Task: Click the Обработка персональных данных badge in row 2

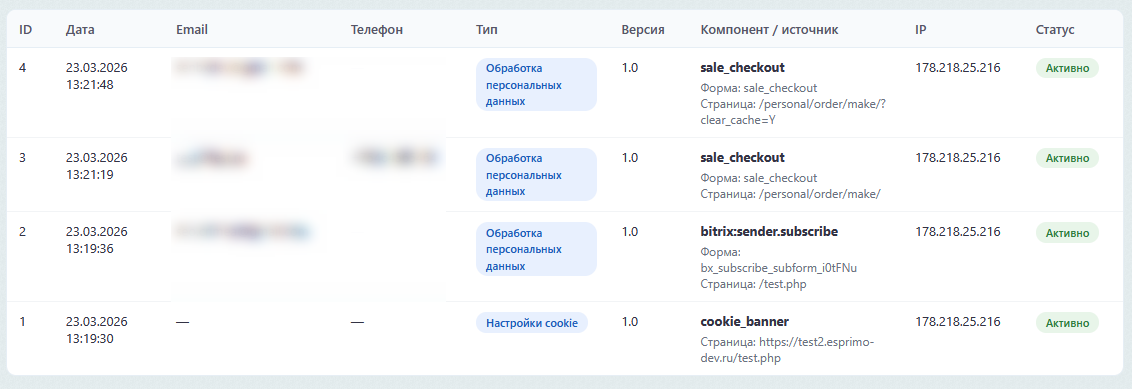Action: [536, 249]
